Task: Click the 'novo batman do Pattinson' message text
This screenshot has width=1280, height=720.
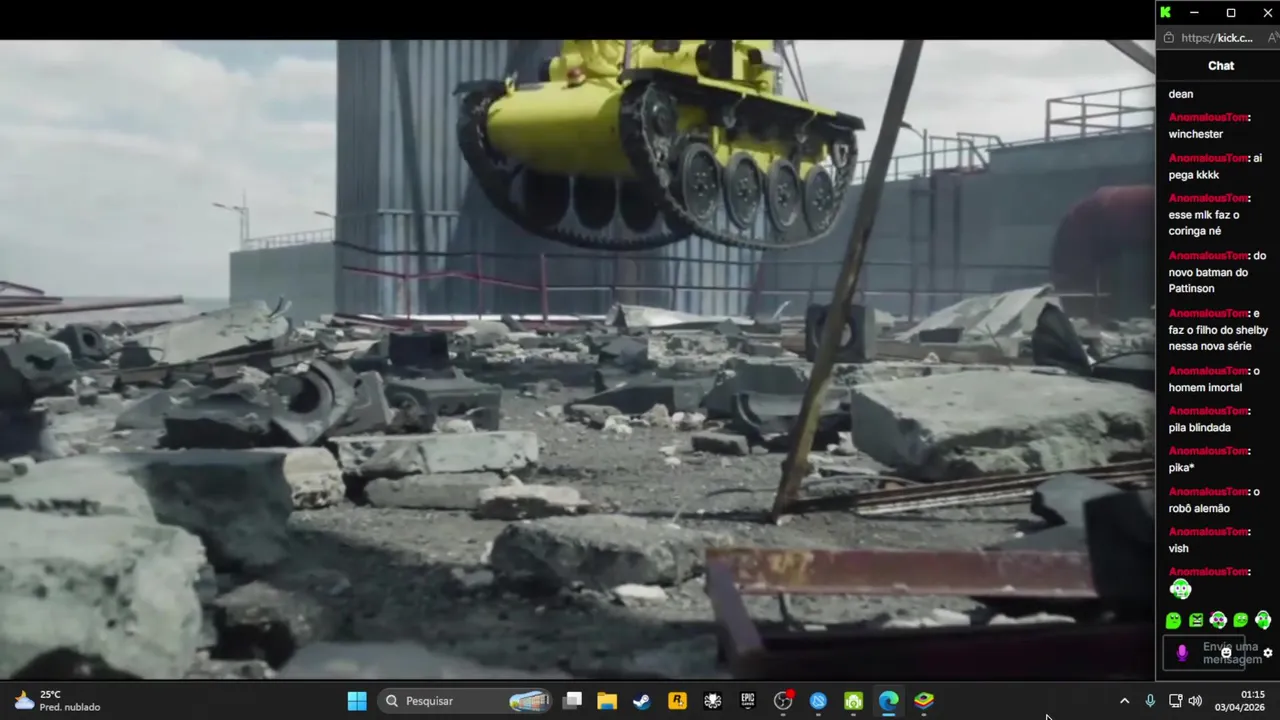Action: pyautogui.click(x=1208, y=280)
